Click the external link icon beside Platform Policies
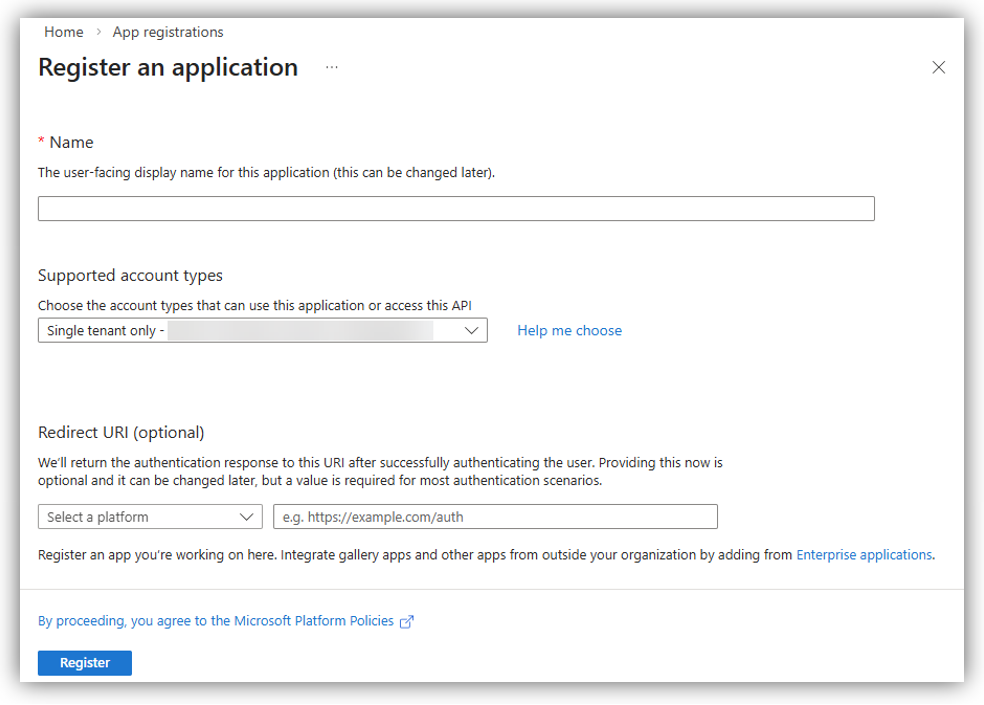Image resolution: width=984 pixels, height=705 pixels. pyautogui.click(x=407, y=622)
